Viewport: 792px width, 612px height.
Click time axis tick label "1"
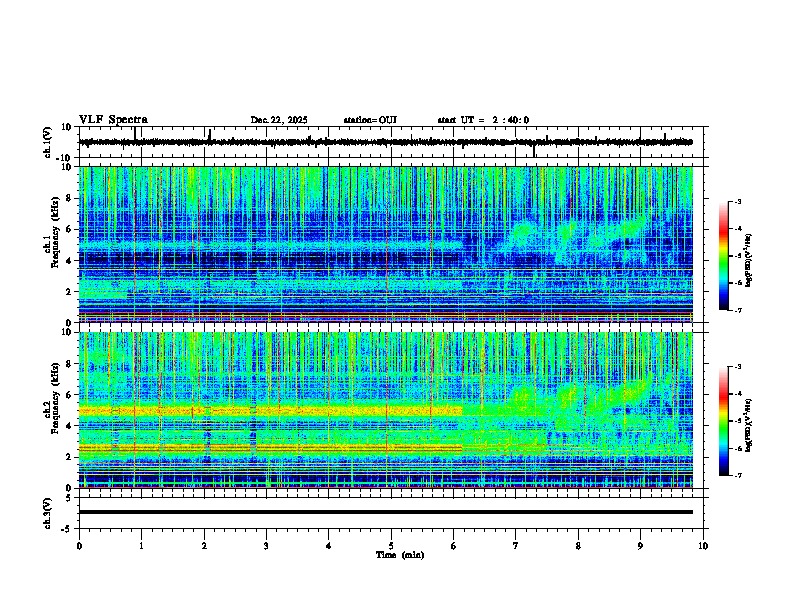click(141, 546)
